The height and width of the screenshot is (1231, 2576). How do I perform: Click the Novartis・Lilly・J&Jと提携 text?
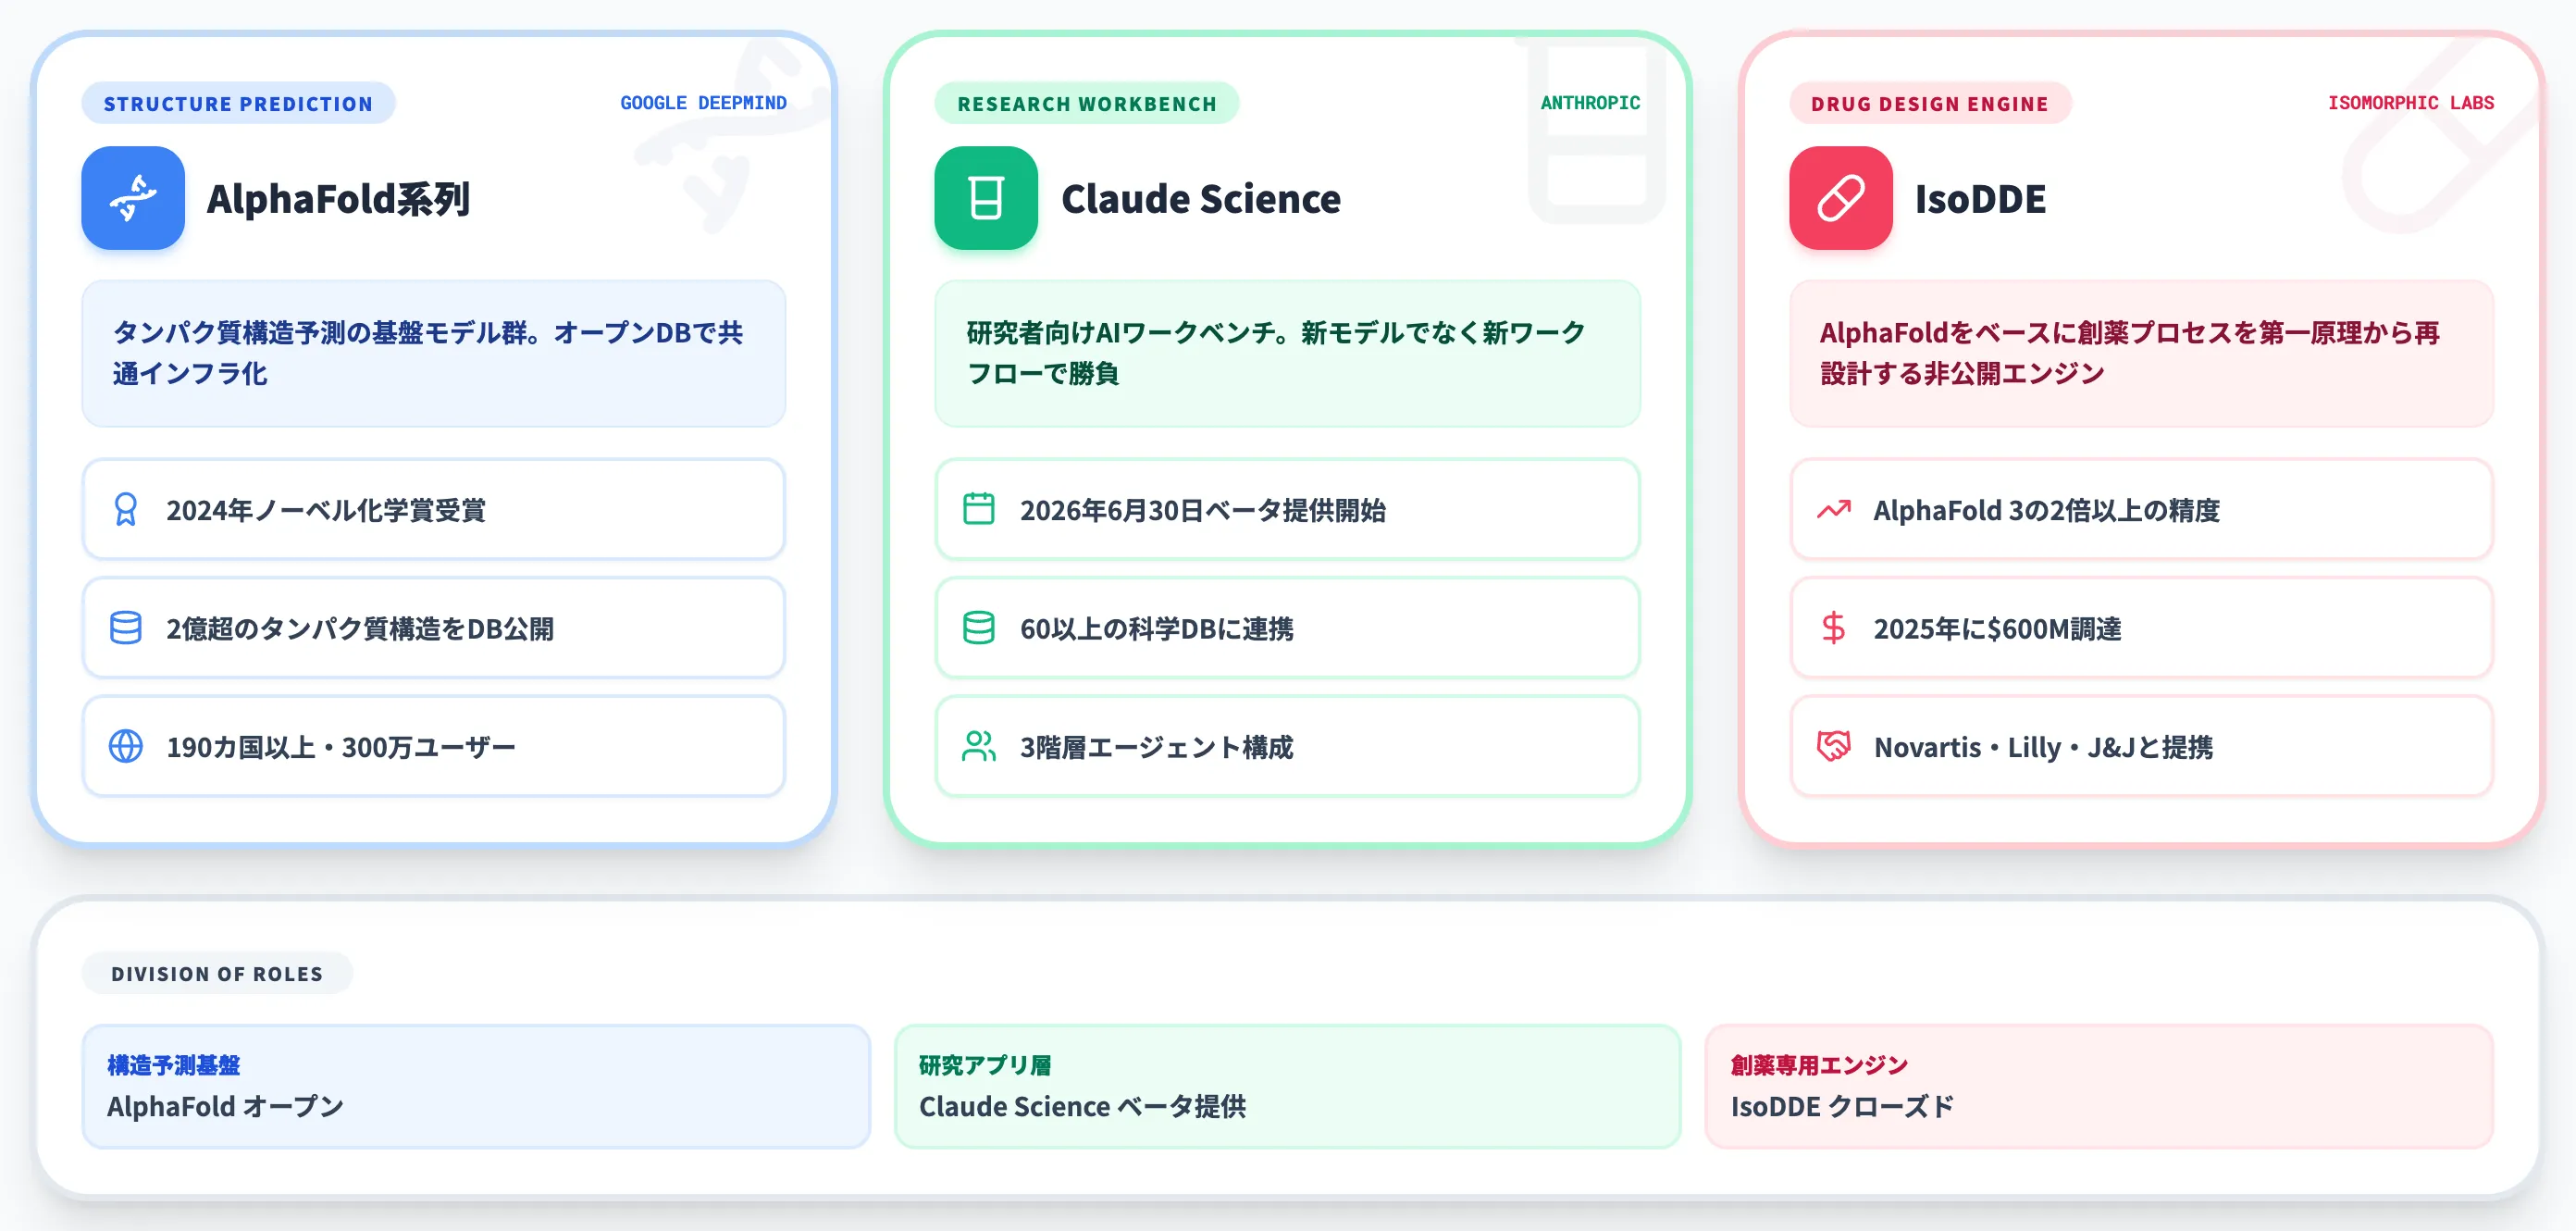(x=2044, y=747)
